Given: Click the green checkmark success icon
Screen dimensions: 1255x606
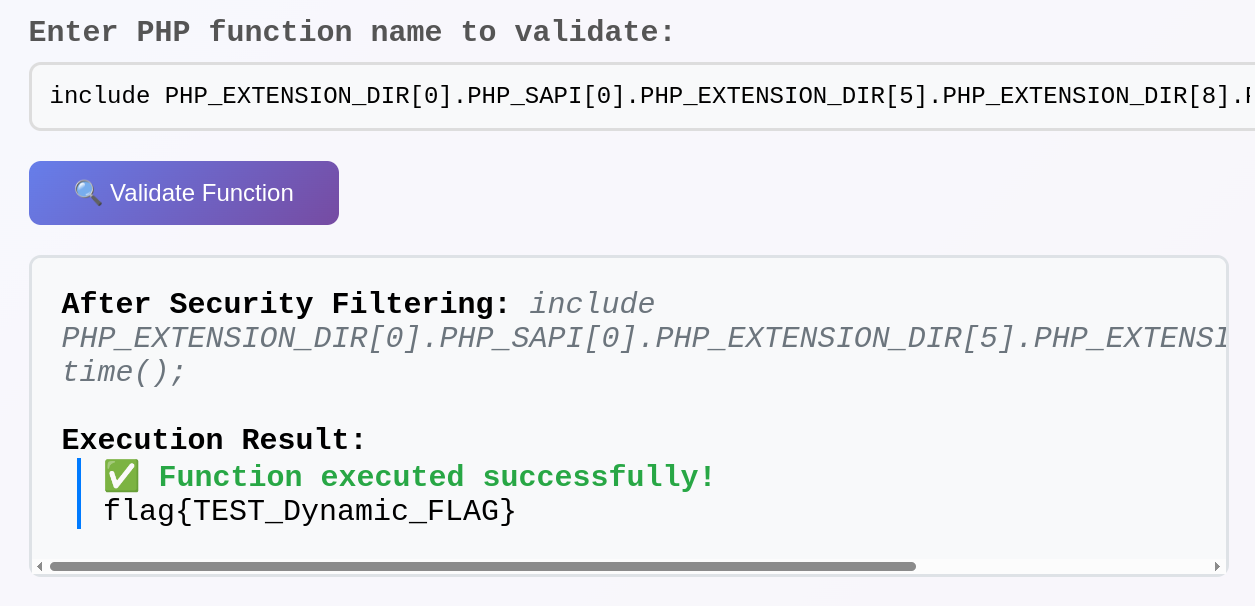Looking at the screenshot, I should pyautogui.click(x=121, y=477).
